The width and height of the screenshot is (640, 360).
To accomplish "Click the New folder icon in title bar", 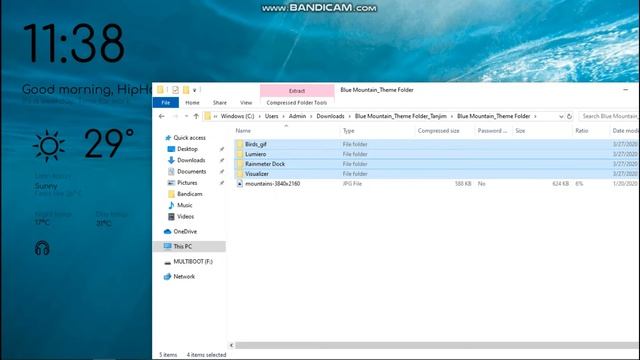I will 186,90.
